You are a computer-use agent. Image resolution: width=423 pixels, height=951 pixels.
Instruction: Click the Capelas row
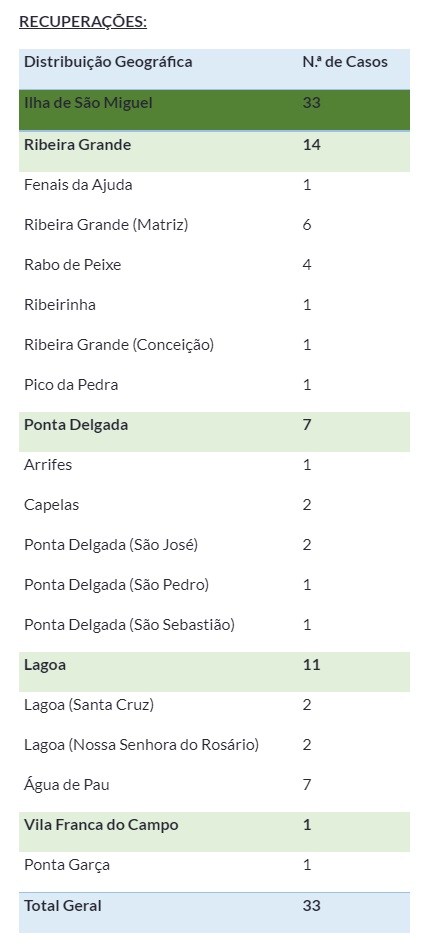coord(214,505)
